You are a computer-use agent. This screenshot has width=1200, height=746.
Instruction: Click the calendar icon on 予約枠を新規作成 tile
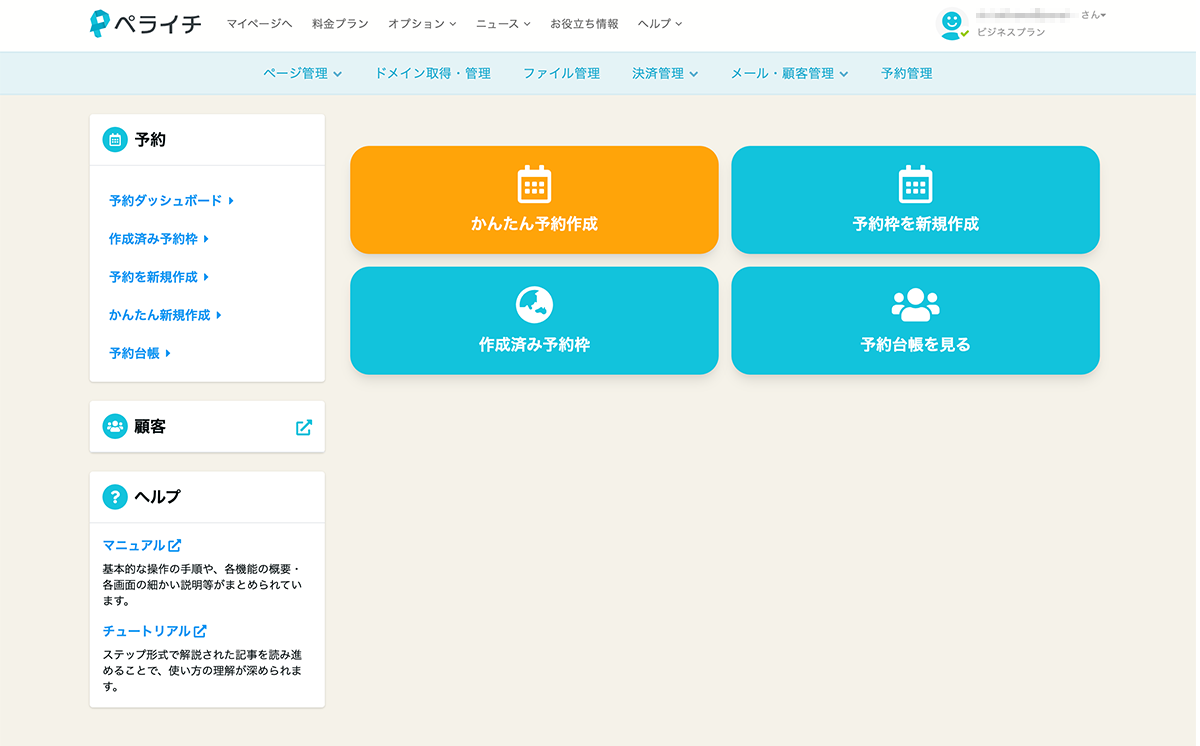coord(915,185)
